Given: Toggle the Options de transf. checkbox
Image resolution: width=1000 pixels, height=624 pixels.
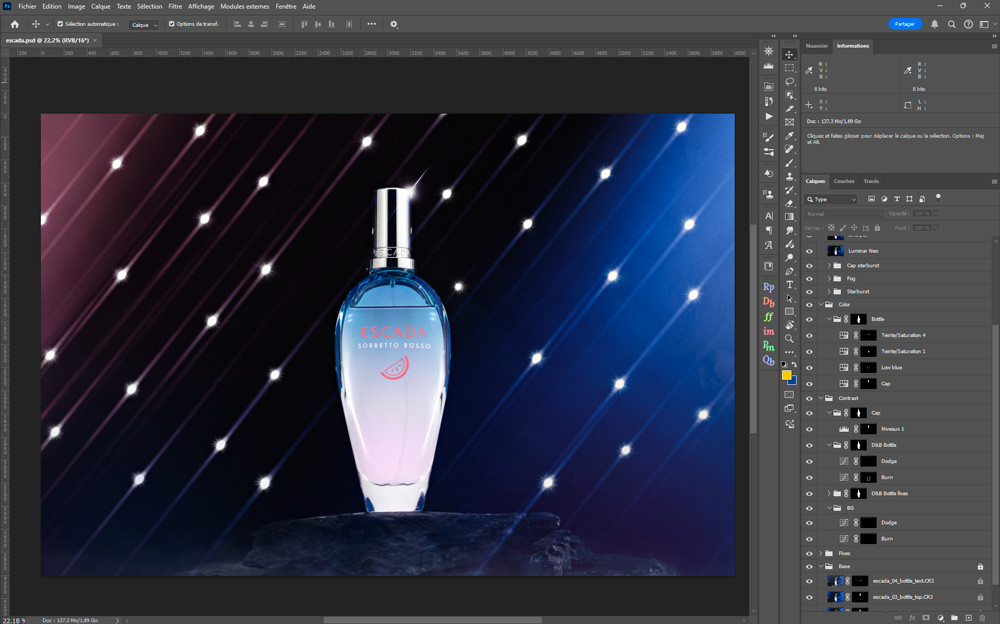Looking at the screenshot, I should coord(172,24).
